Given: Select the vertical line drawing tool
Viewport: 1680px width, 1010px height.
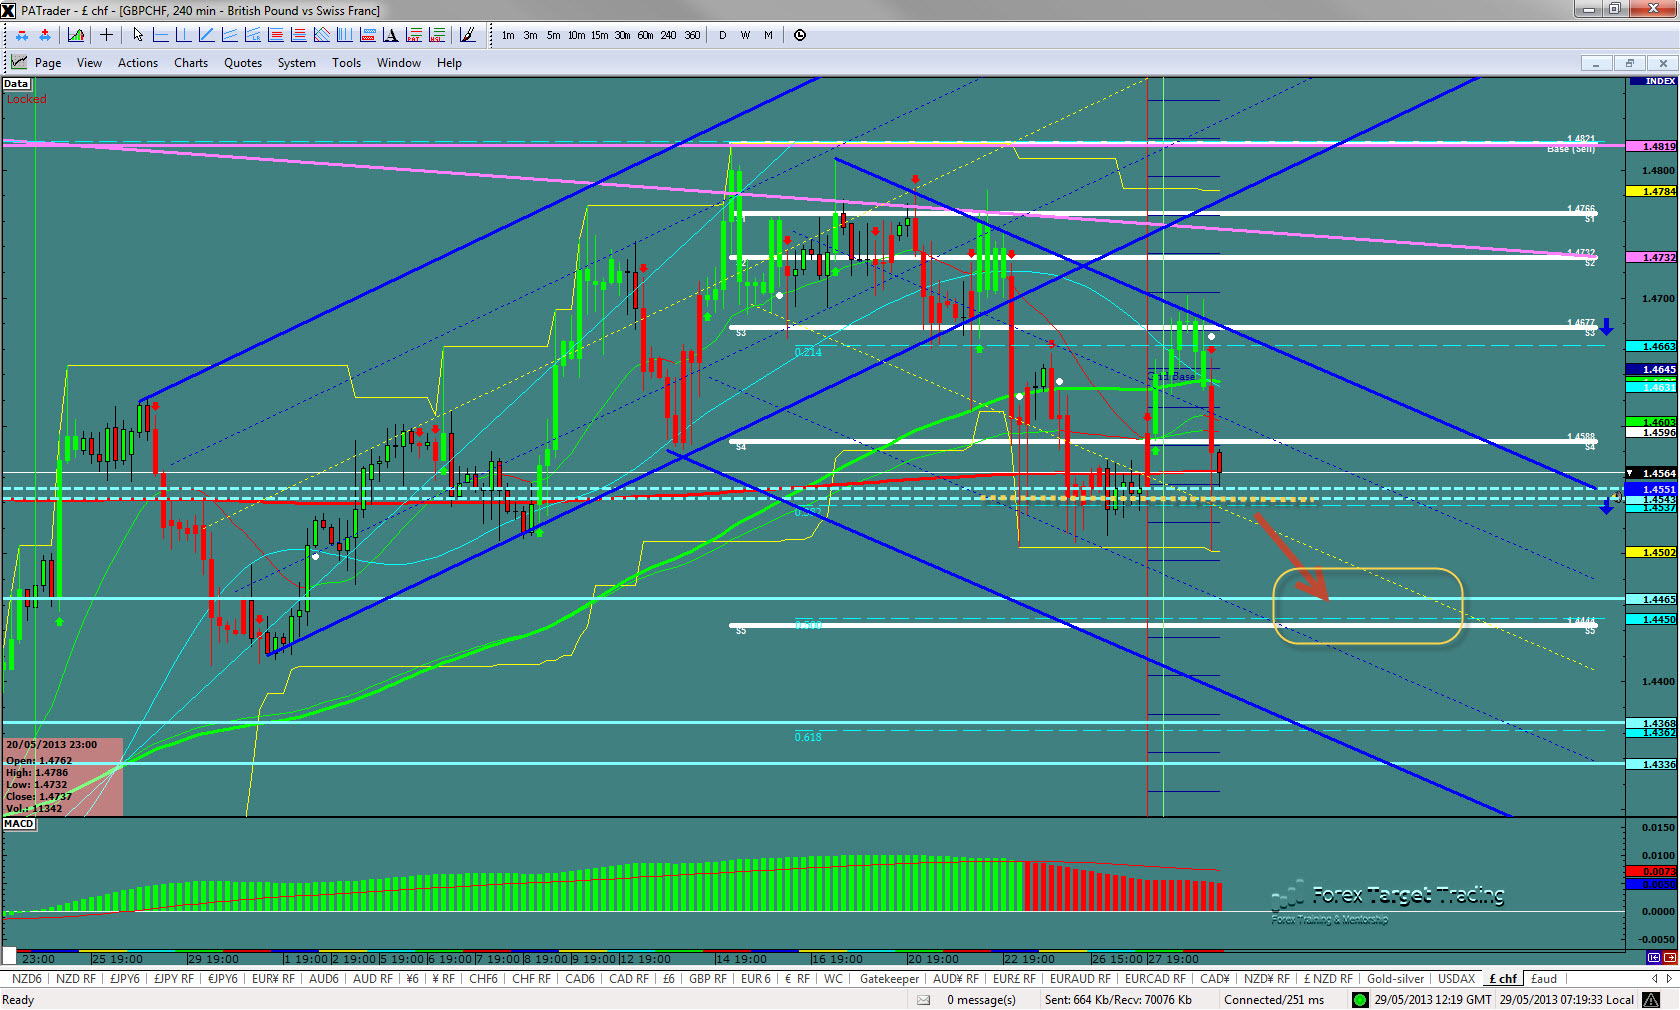Looking at the screenshot, I should (x=183, y=35).
